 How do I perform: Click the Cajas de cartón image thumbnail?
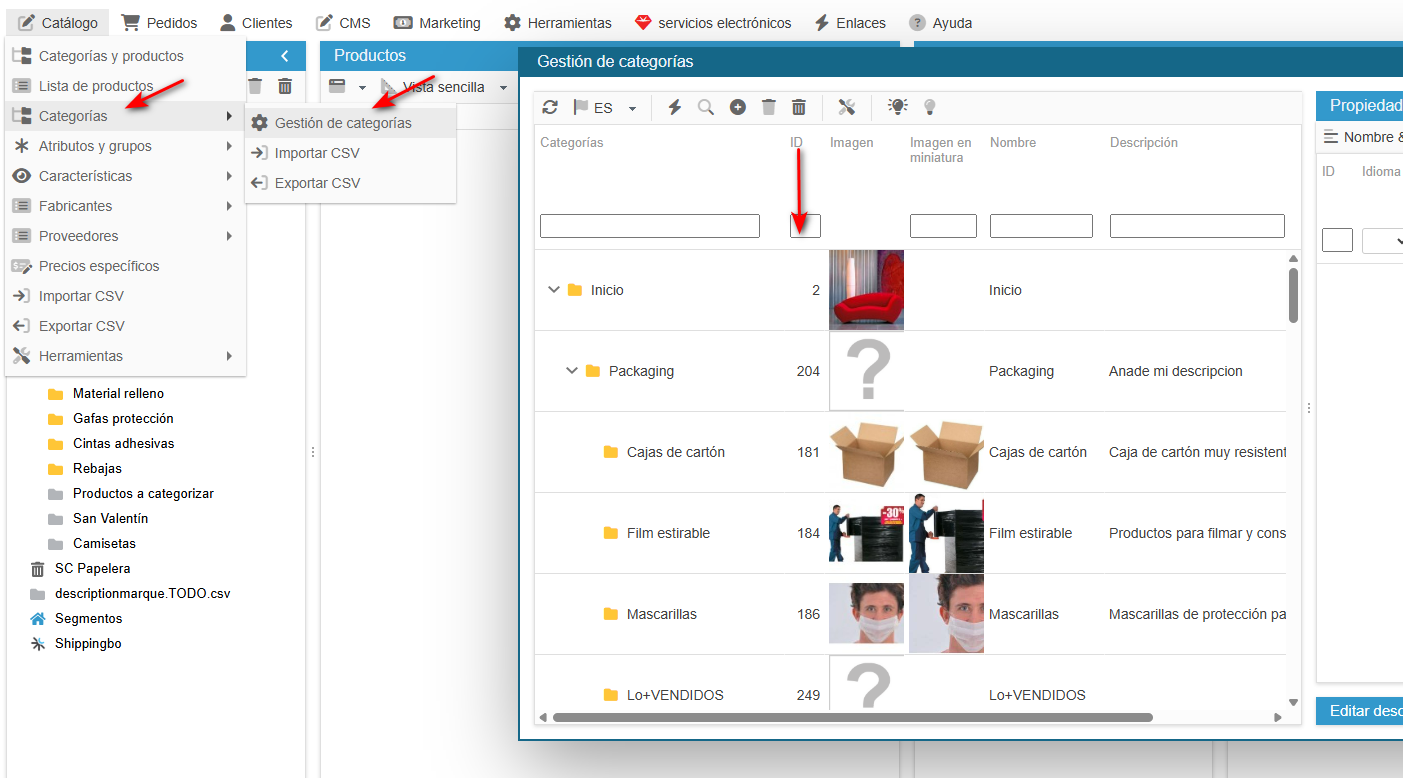(867, 452)
